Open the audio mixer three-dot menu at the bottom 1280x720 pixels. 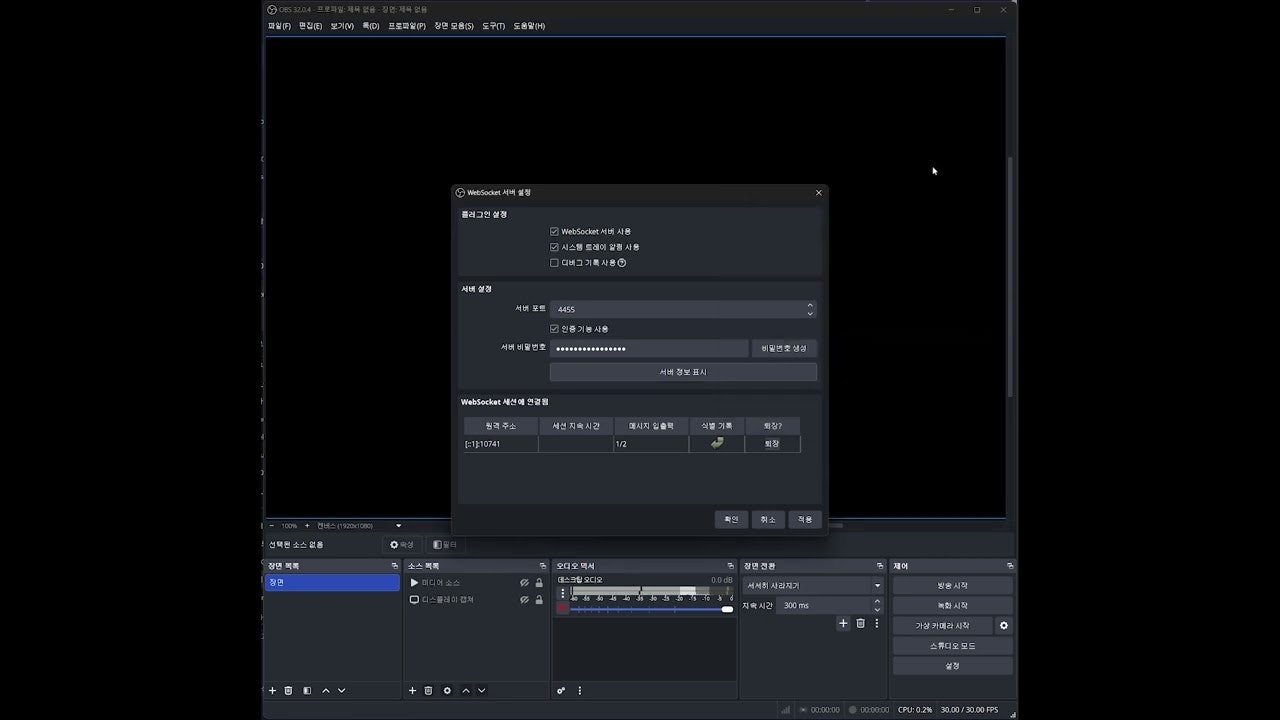coord(579,690)
